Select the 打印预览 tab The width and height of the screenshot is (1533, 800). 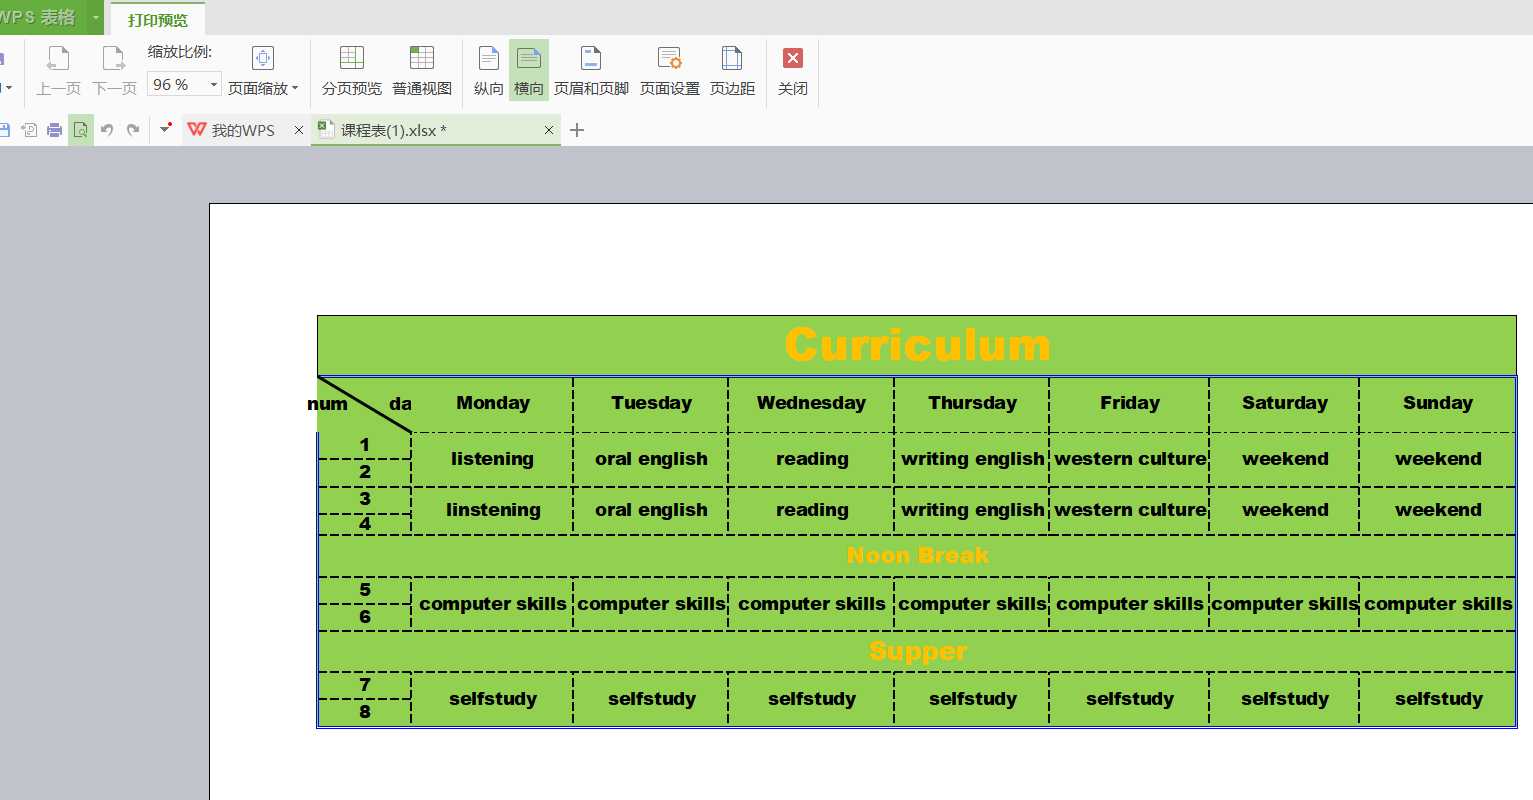158,19
